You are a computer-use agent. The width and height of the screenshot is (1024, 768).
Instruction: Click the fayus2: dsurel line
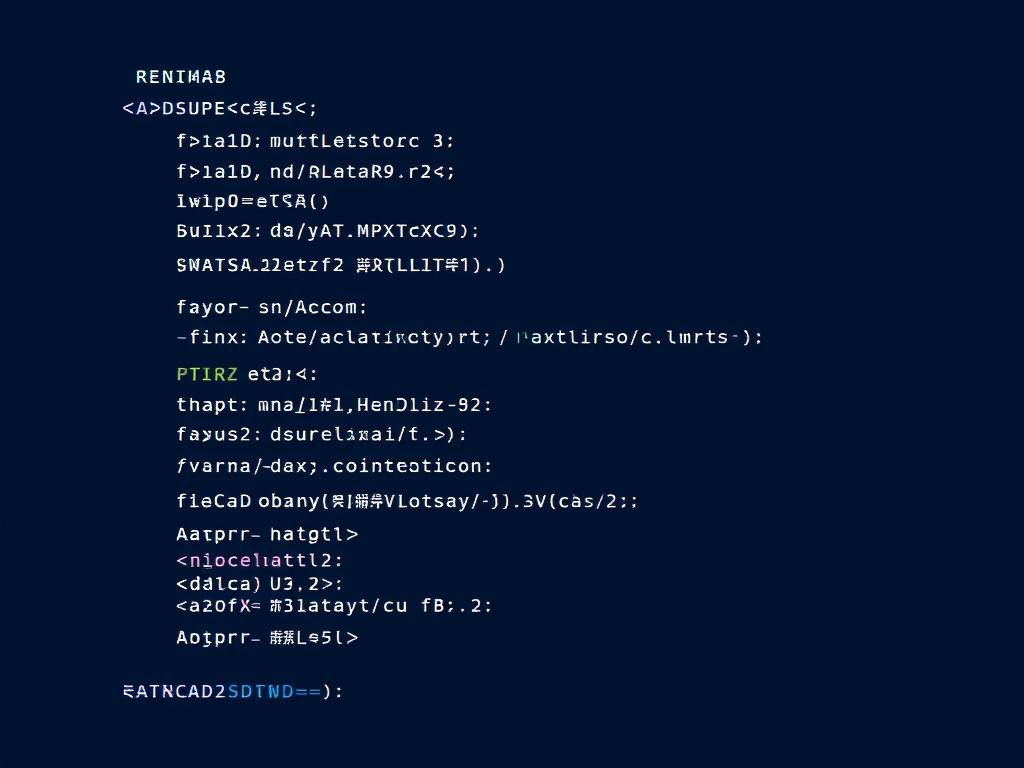321,434
